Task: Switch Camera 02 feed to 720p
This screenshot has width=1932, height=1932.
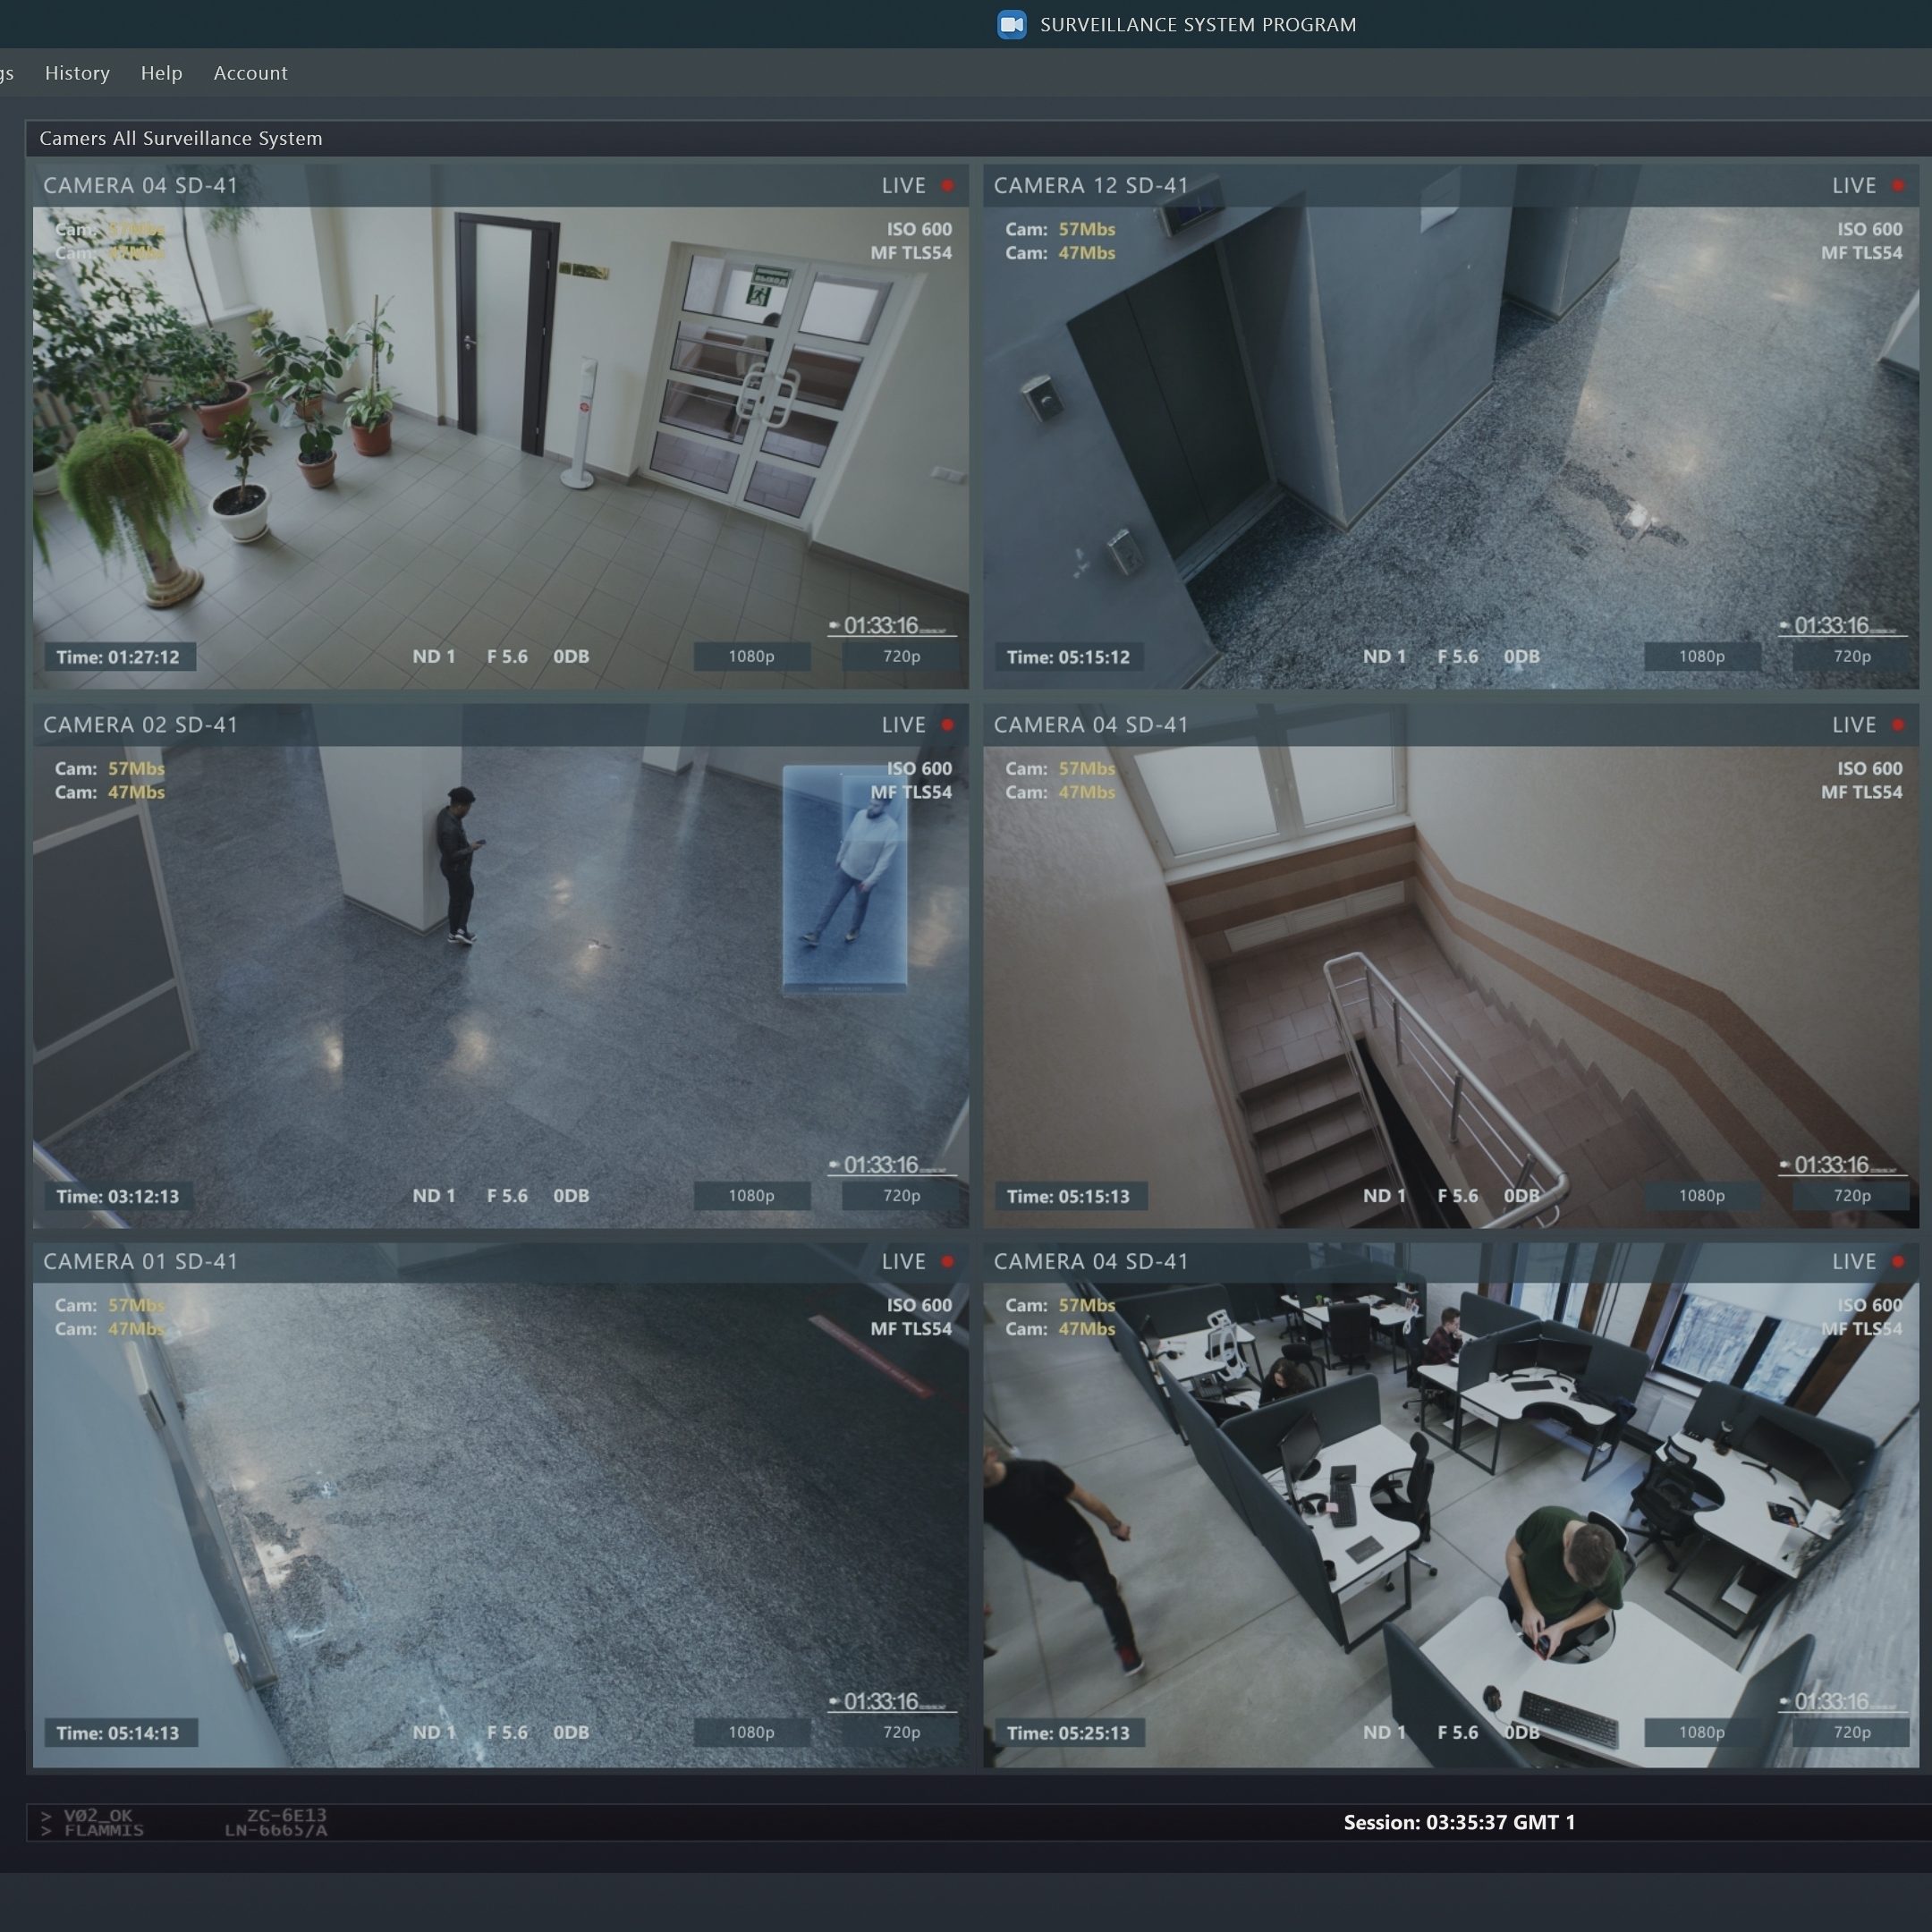Action: pos(901,1196)
